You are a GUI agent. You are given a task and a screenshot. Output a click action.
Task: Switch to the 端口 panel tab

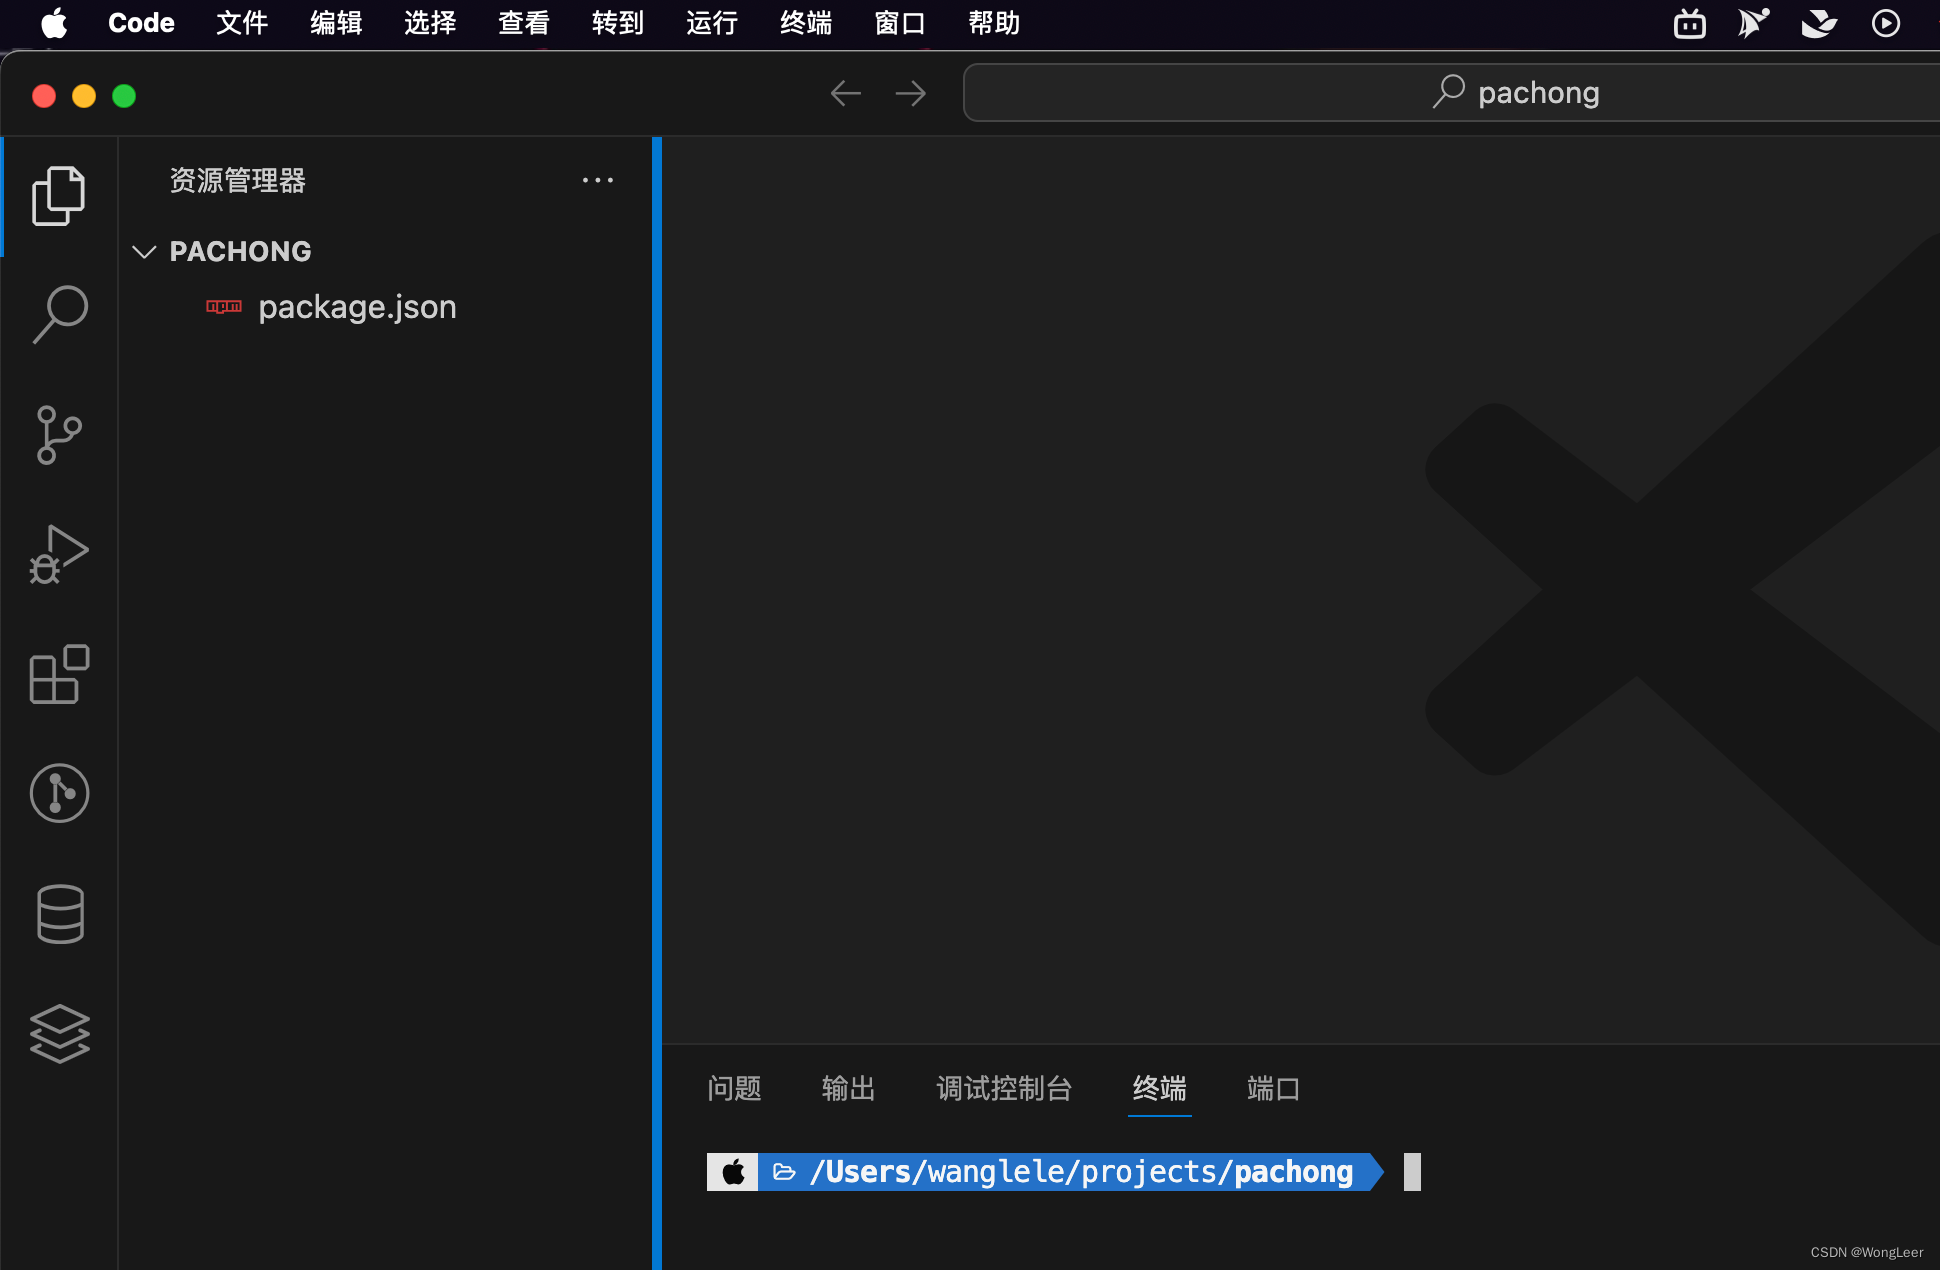pos(1273,1088)
